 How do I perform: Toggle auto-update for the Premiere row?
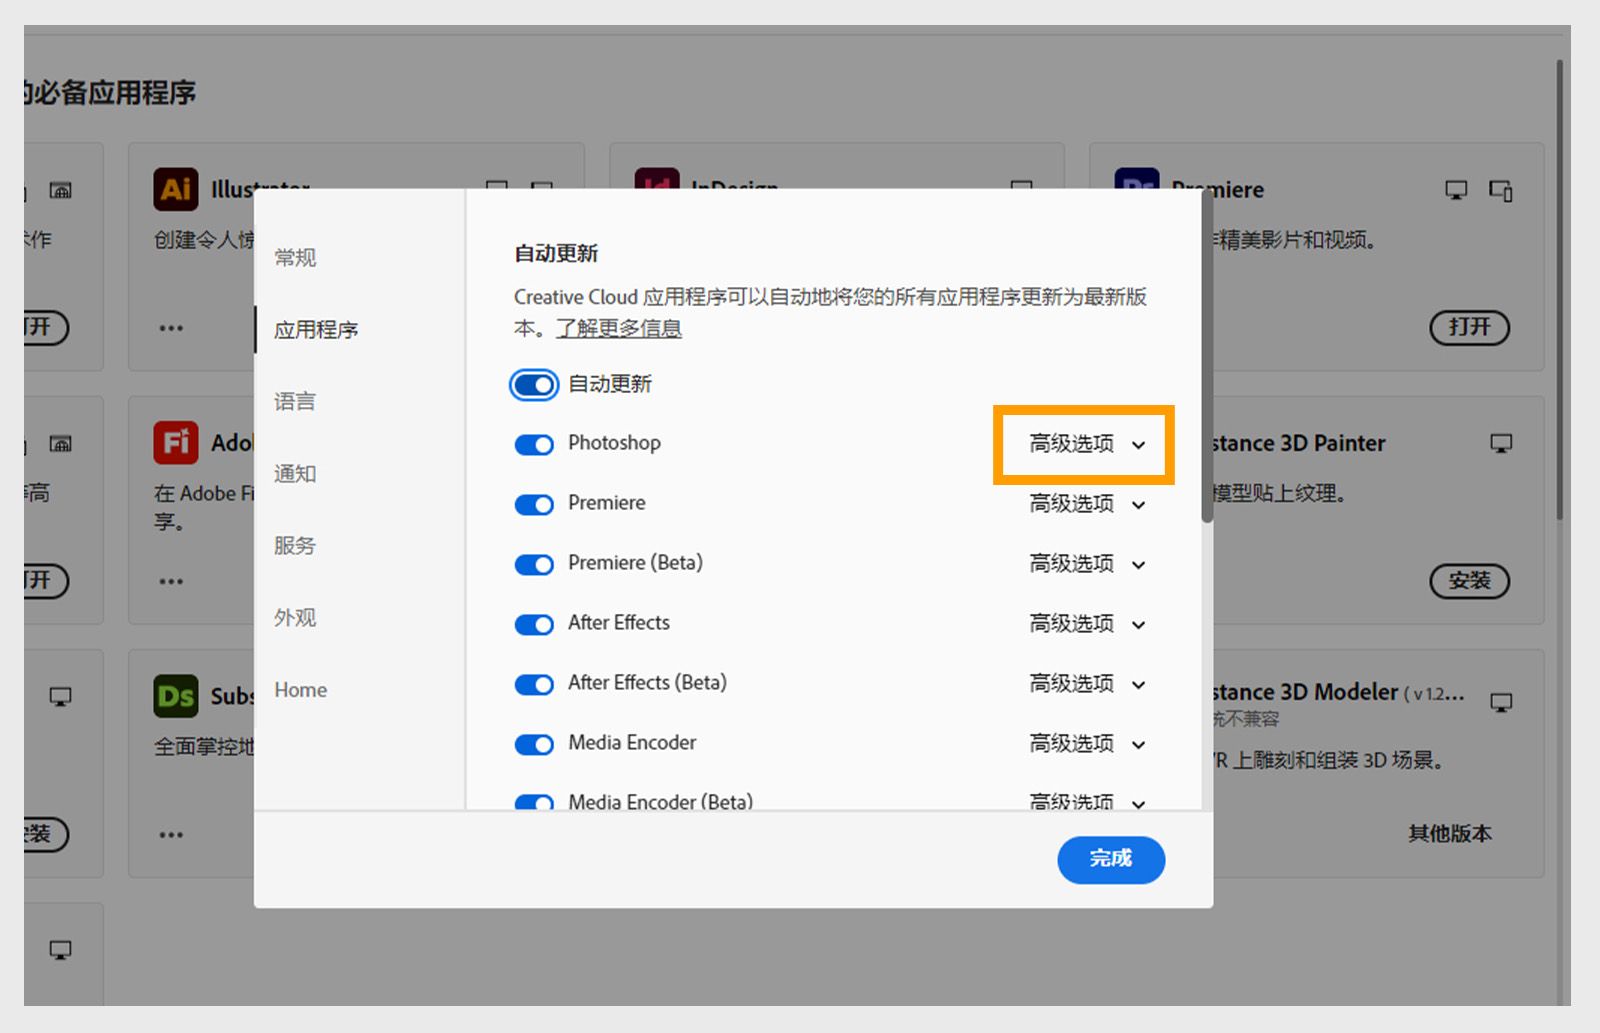[x=534, y=505]
